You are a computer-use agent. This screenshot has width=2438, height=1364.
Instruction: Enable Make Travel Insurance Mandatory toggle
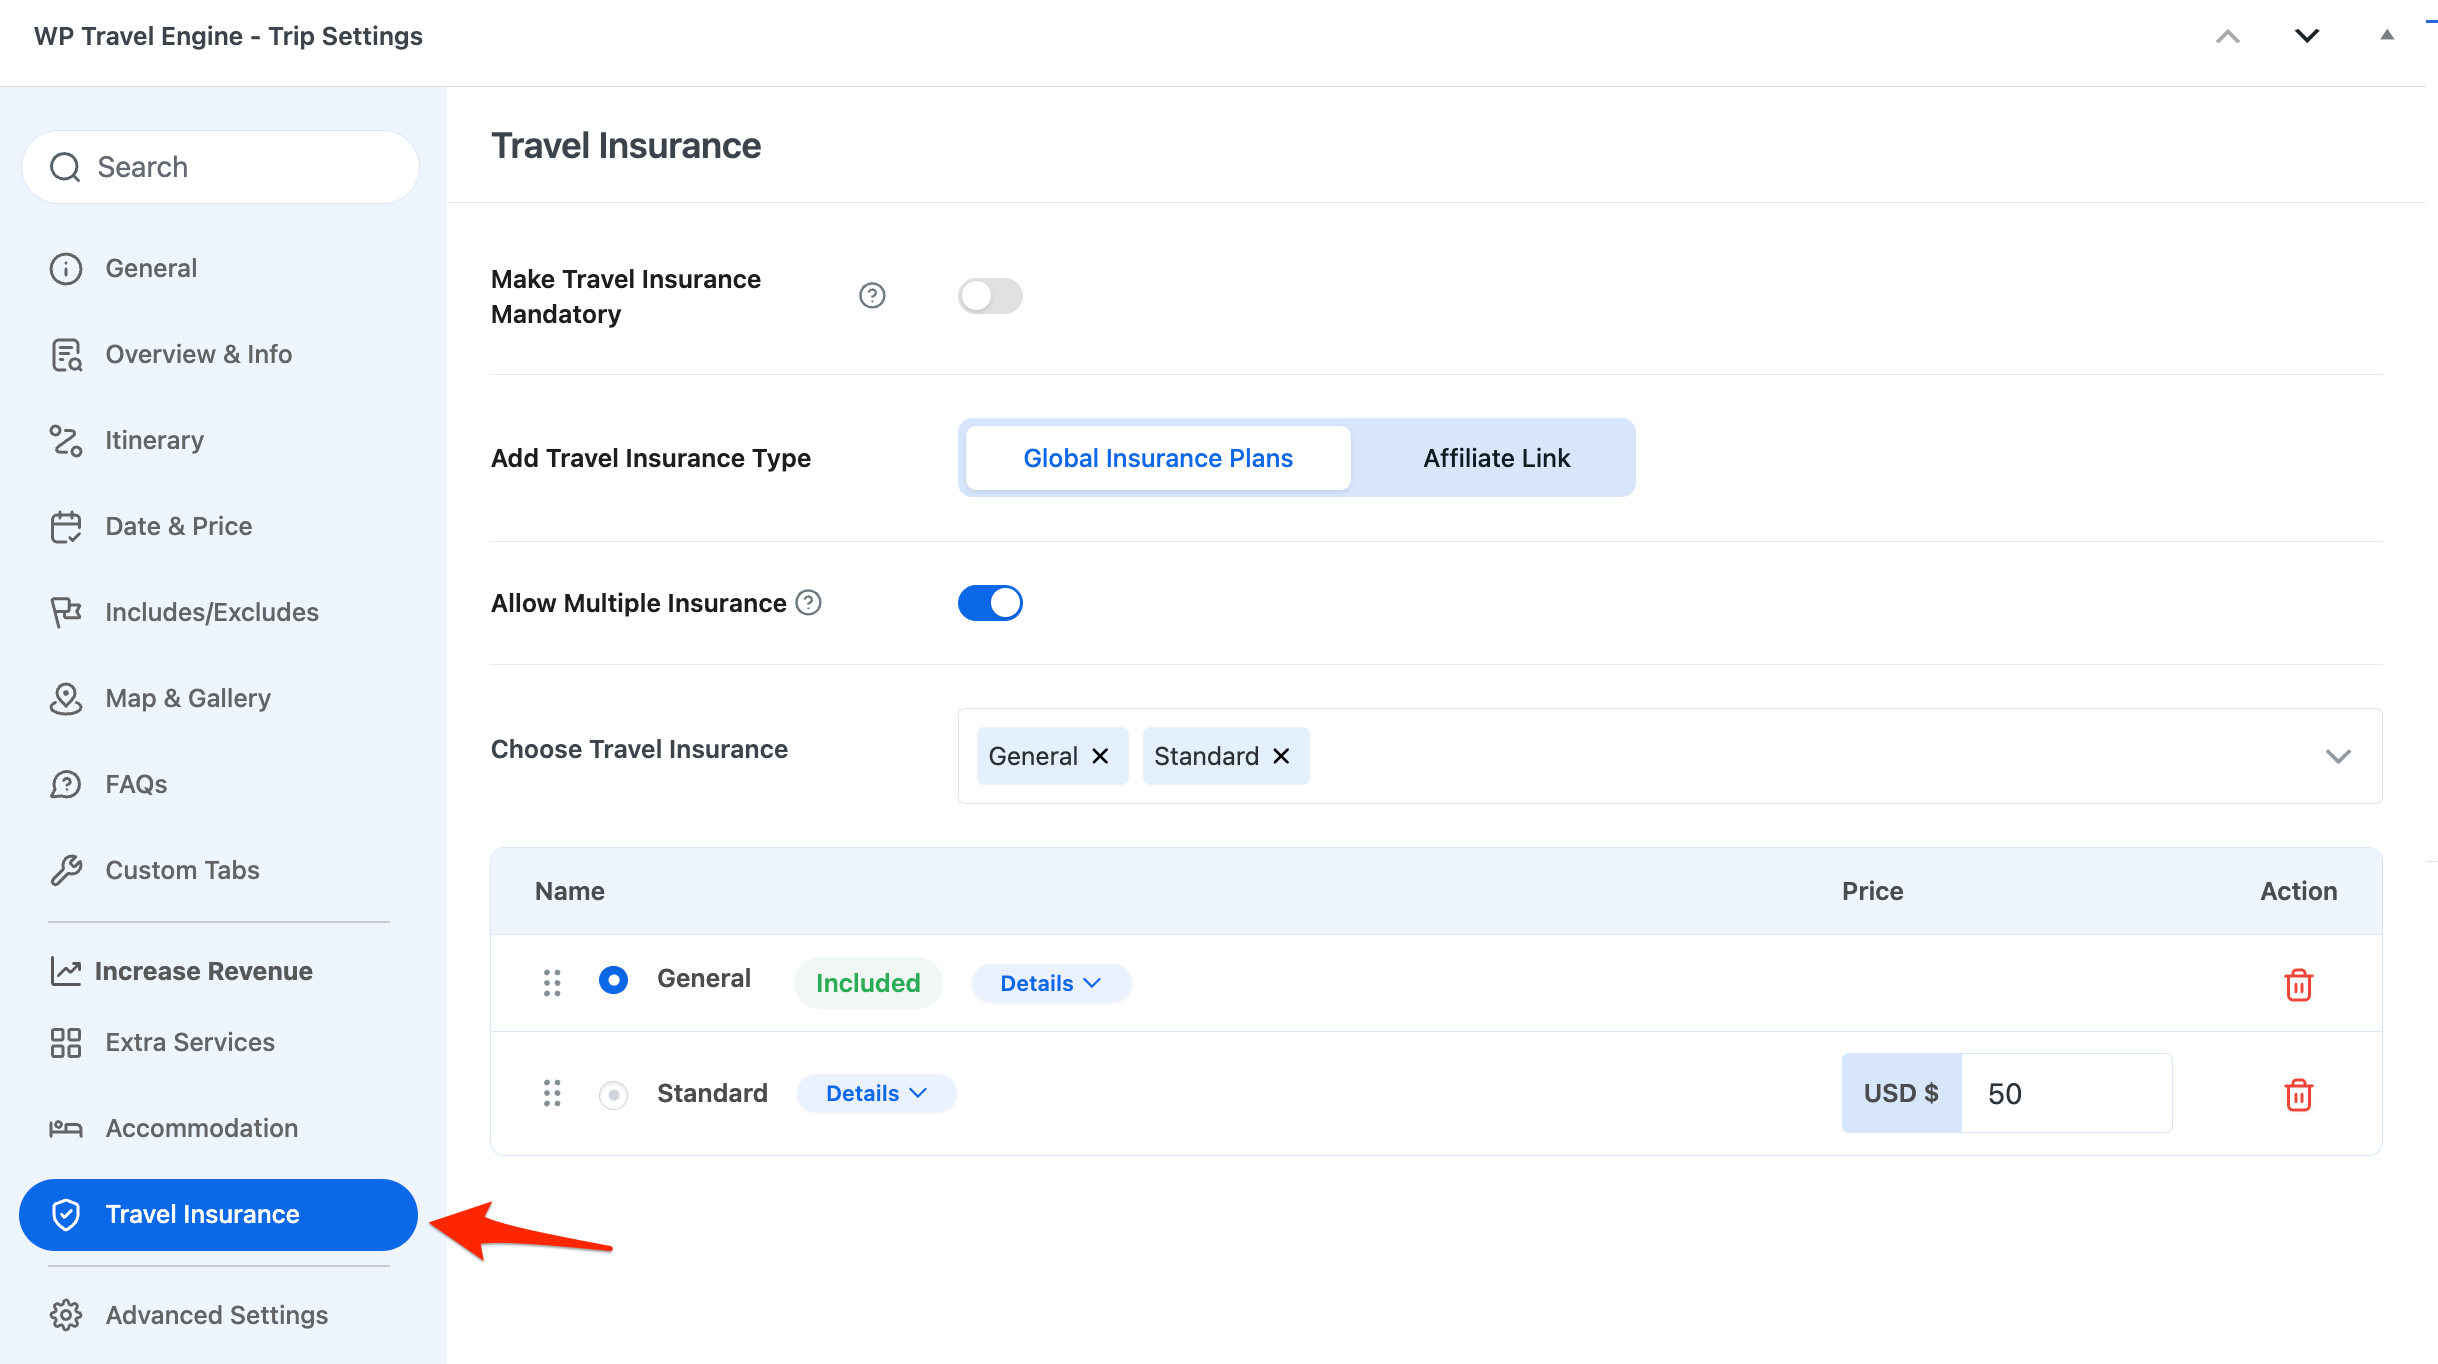tap(990, 296)
